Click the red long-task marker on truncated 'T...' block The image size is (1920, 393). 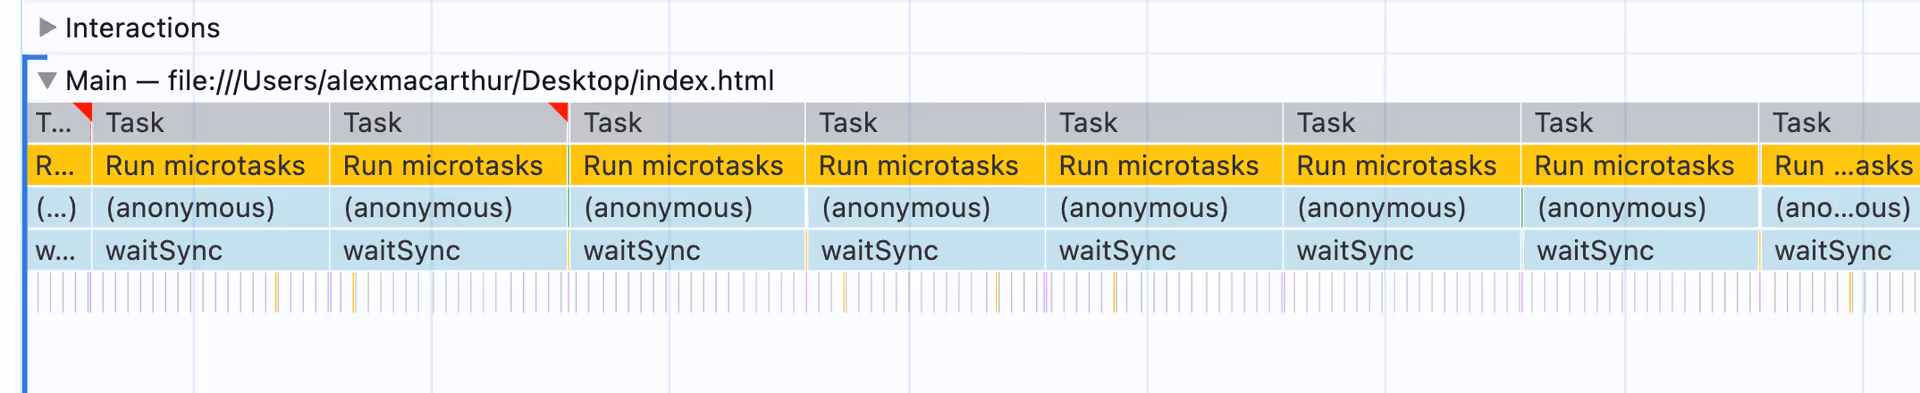85,109
